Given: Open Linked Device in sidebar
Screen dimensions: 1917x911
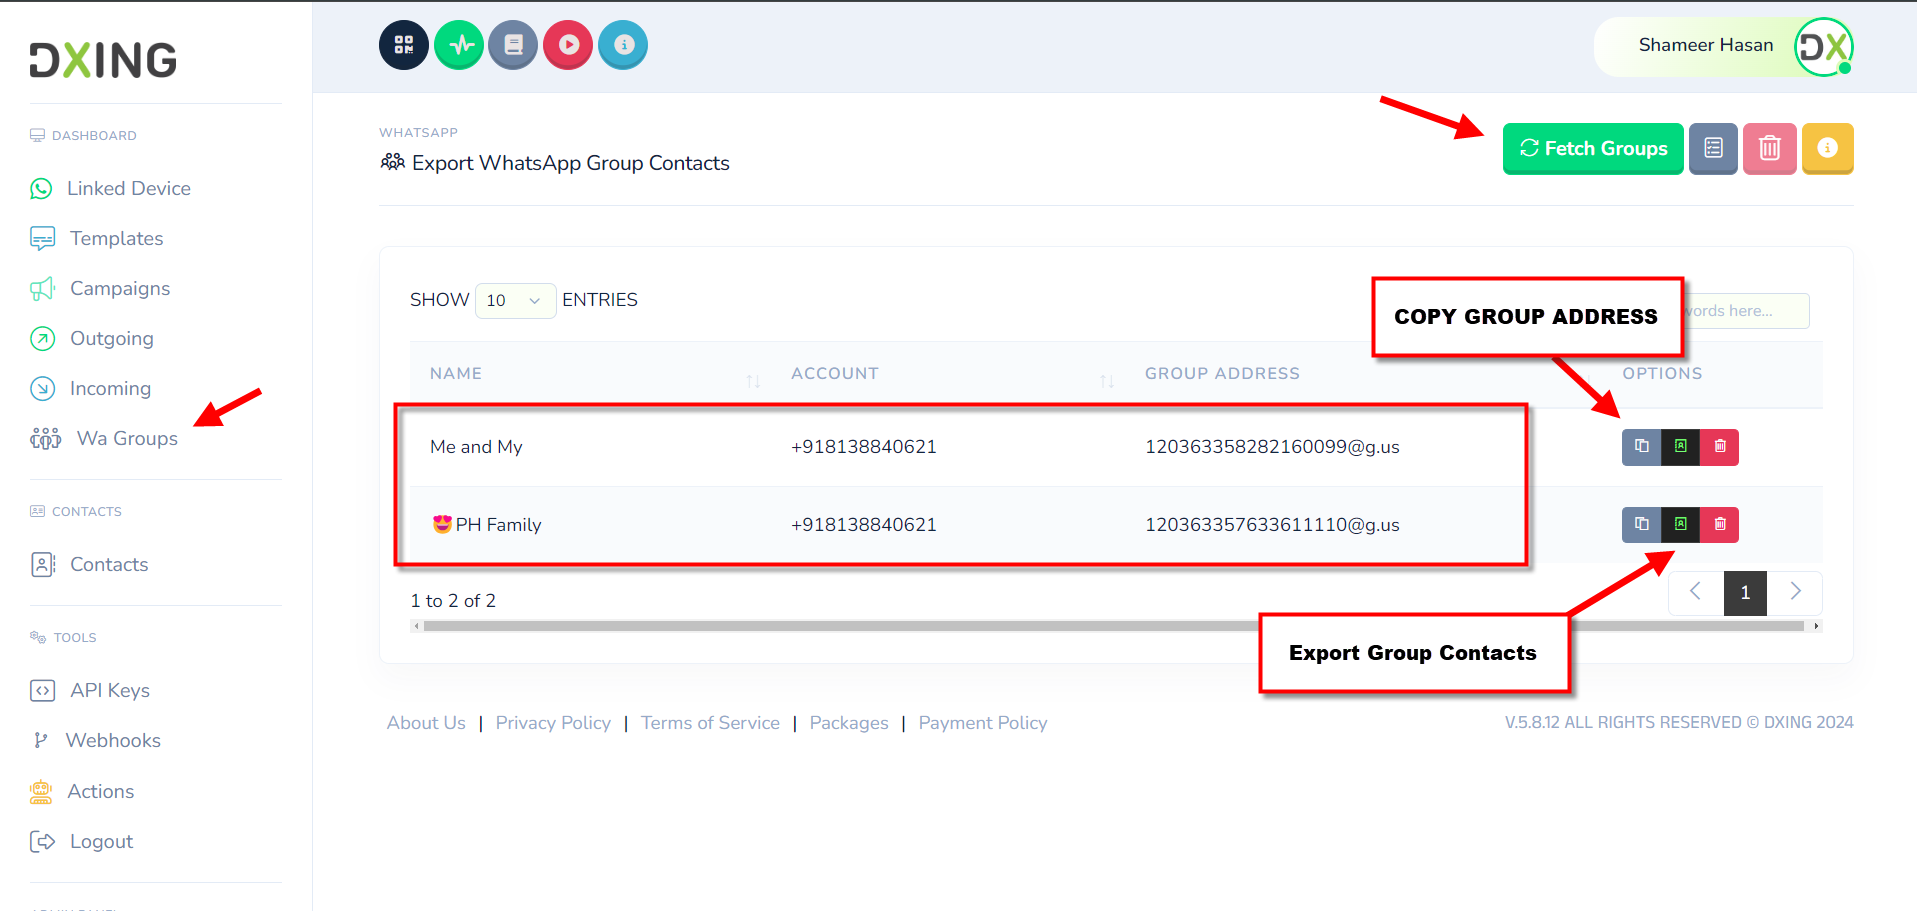Looking at the screenshot, I should pos(110,188).
